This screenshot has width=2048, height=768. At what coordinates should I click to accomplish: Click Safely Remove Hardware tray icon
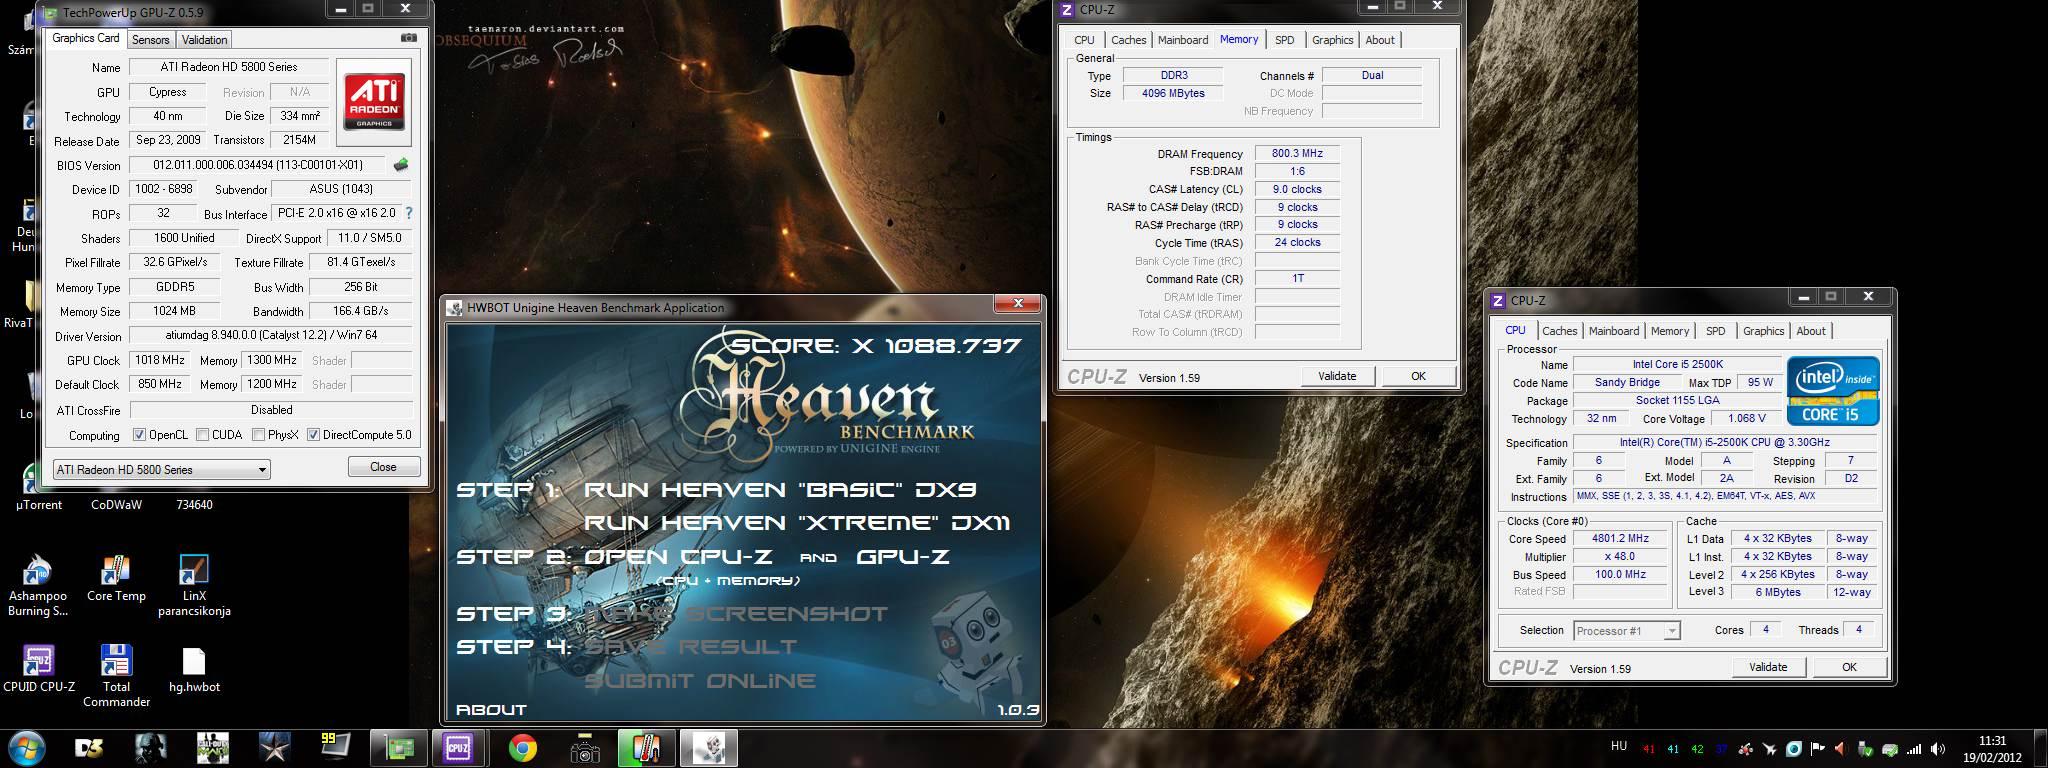pos(1866,749)
